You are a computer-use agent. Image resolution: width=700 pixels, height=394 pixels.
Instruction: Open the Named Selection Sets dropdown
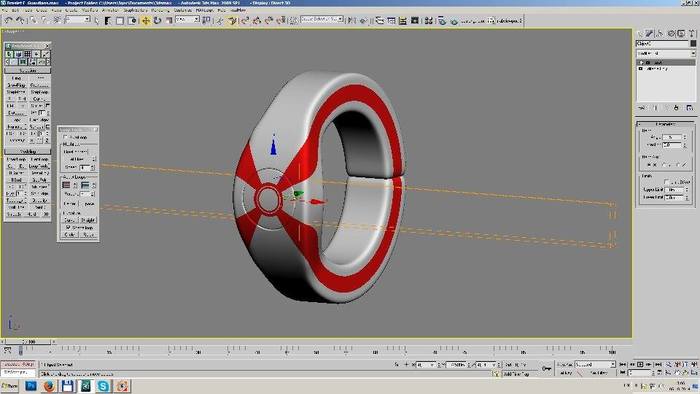322,20
